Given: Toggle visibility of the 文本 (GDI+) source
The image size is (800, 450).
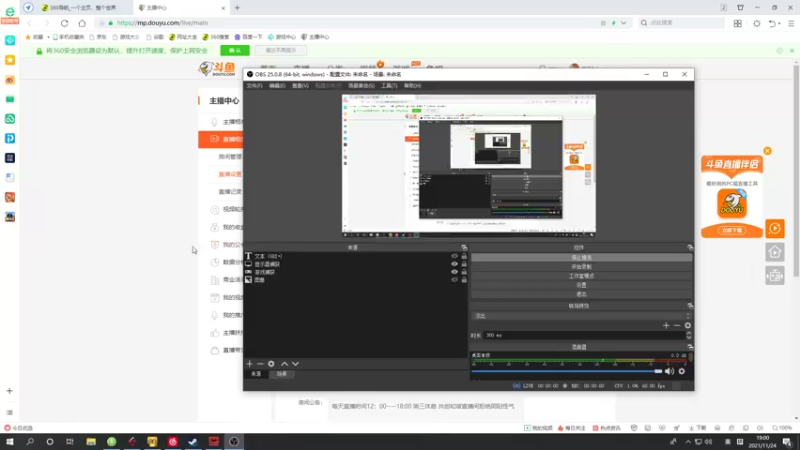Looking at the screenshot, I should [x=454, y=256].
